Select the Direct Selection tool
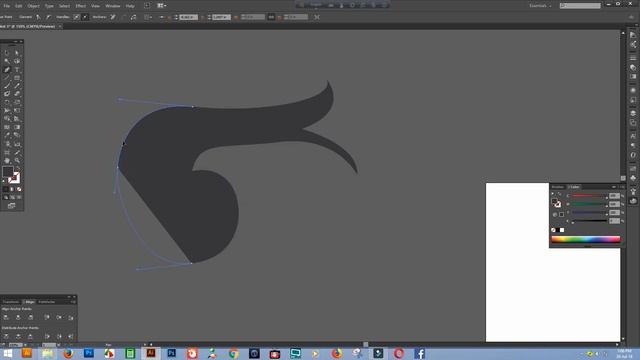Image resolution: width=640 pixels, height=360 pixels. 17,53
